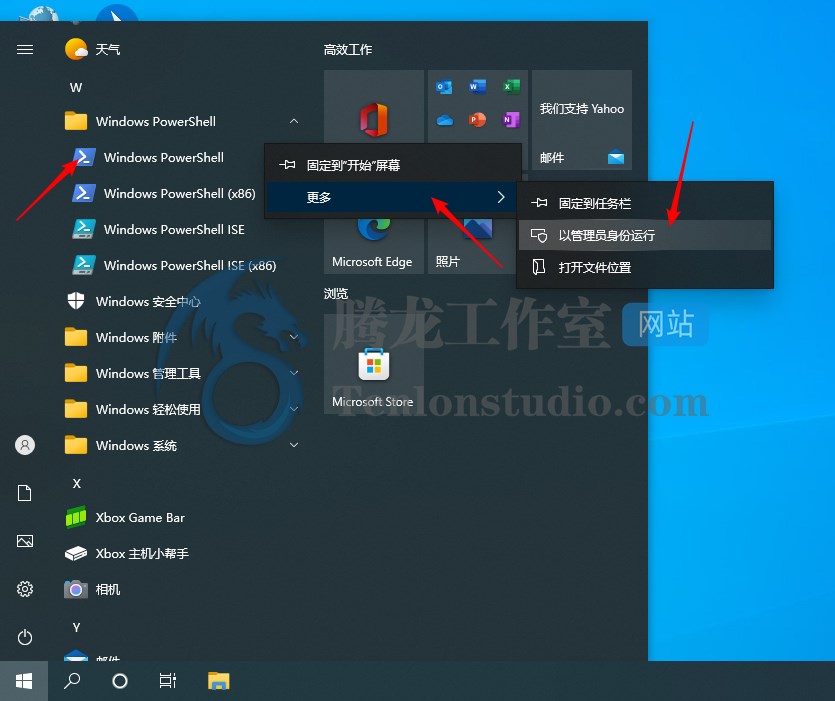
Task: Click the Y letter header
Action: coord(76,627)
